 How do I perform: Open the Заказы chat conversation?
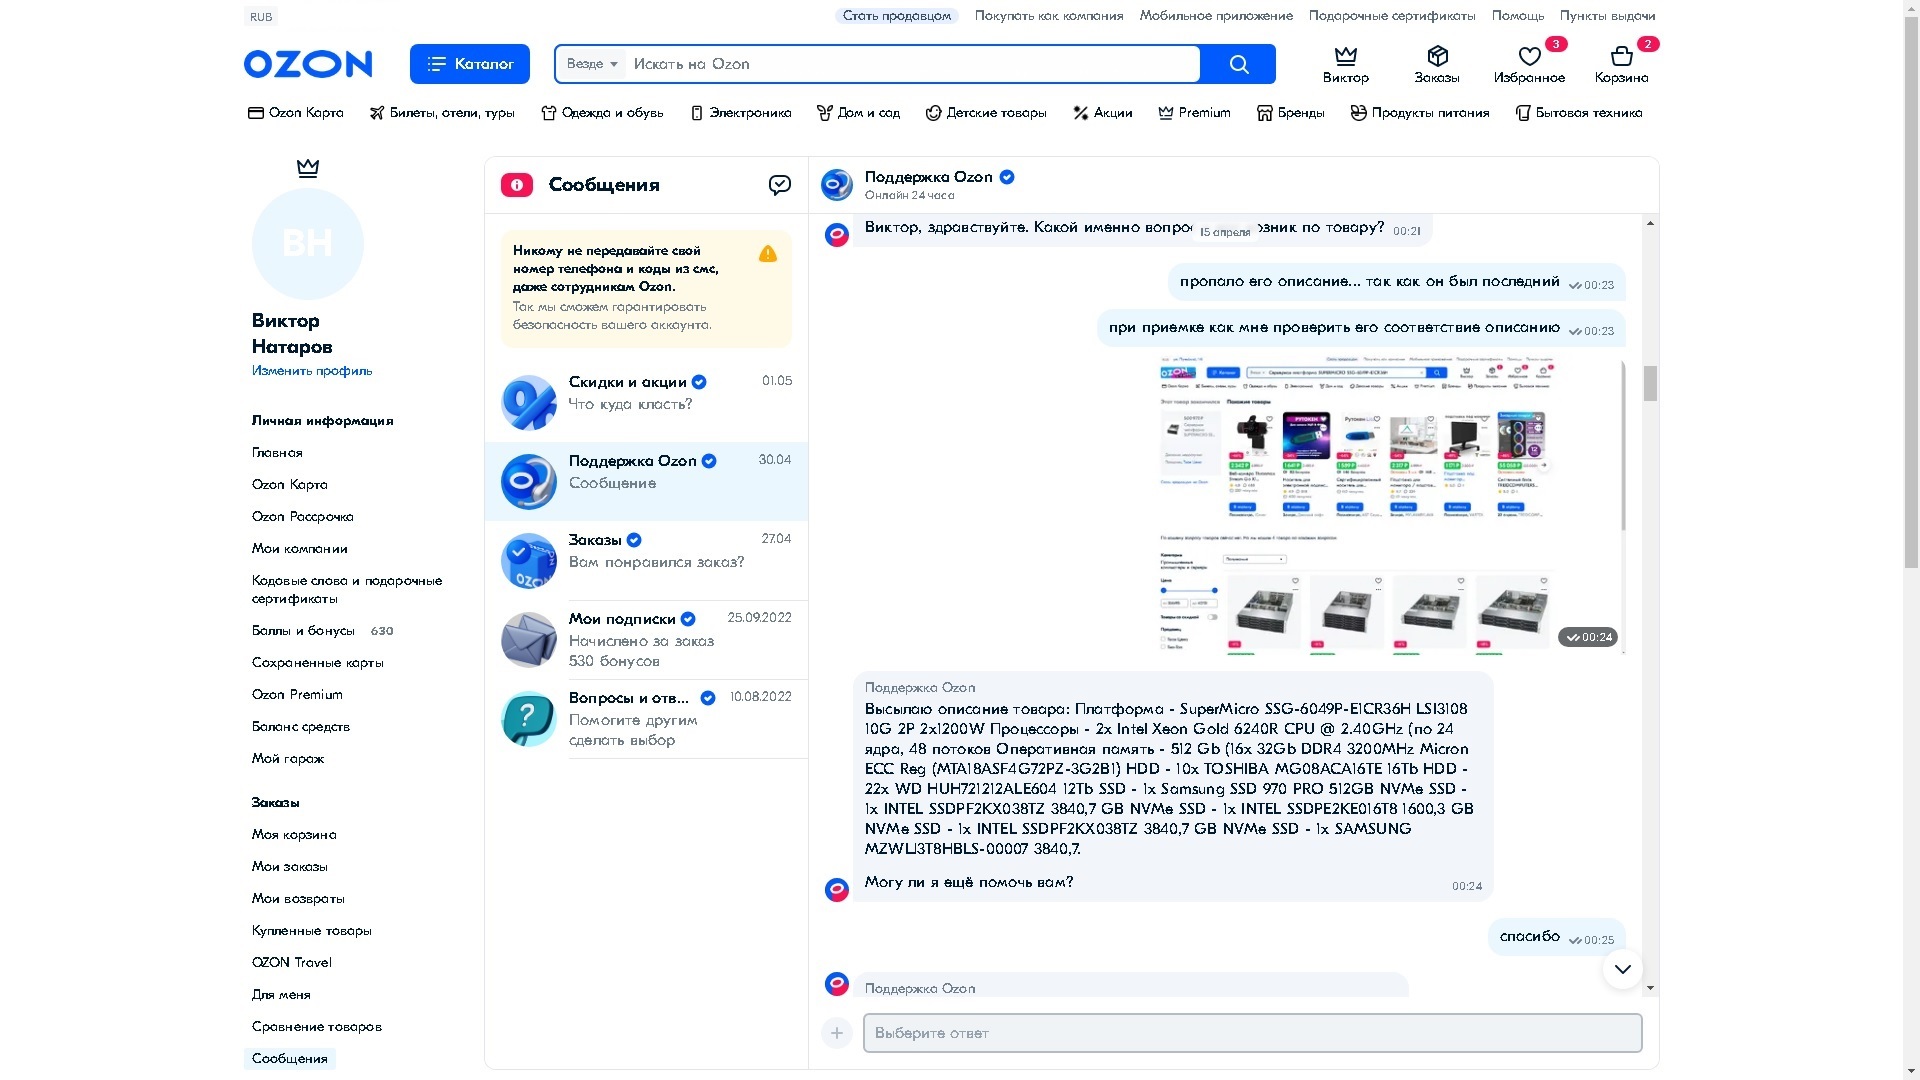click(646, 560)
